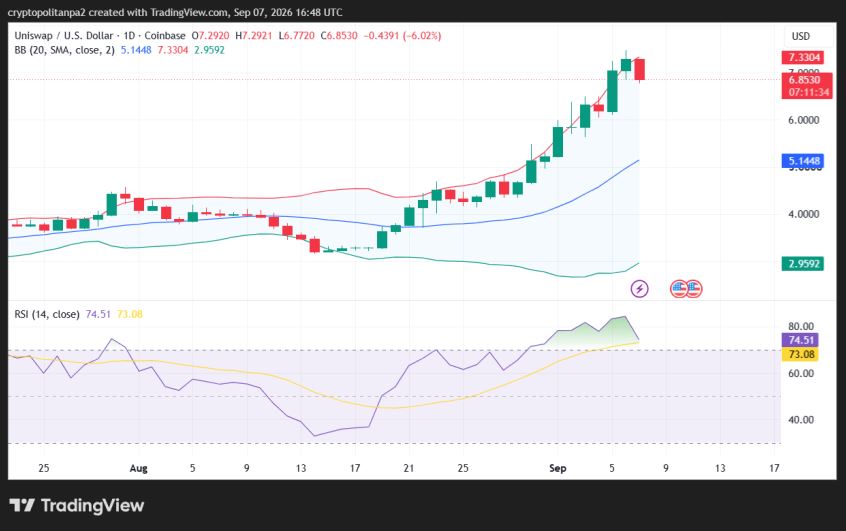This screenshot has height=531, width=846.
Task: Click the red 7.3304 upper band price tag
Action: click(803, 57)
